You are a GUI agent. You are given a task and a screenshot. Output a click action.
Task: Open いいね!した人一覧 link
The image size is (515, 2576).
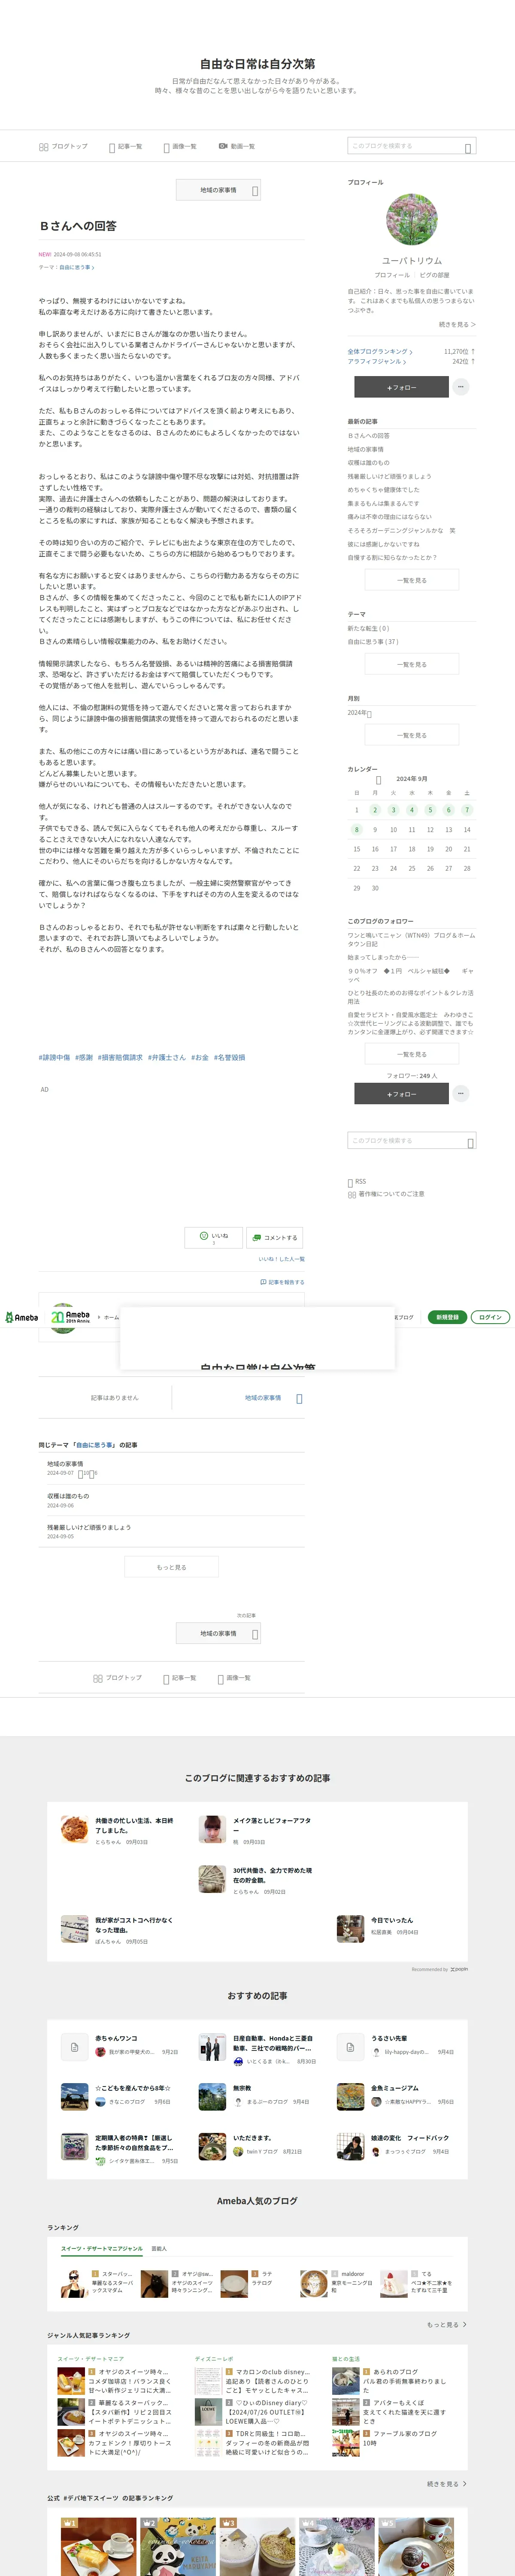tap(281, 1259)
